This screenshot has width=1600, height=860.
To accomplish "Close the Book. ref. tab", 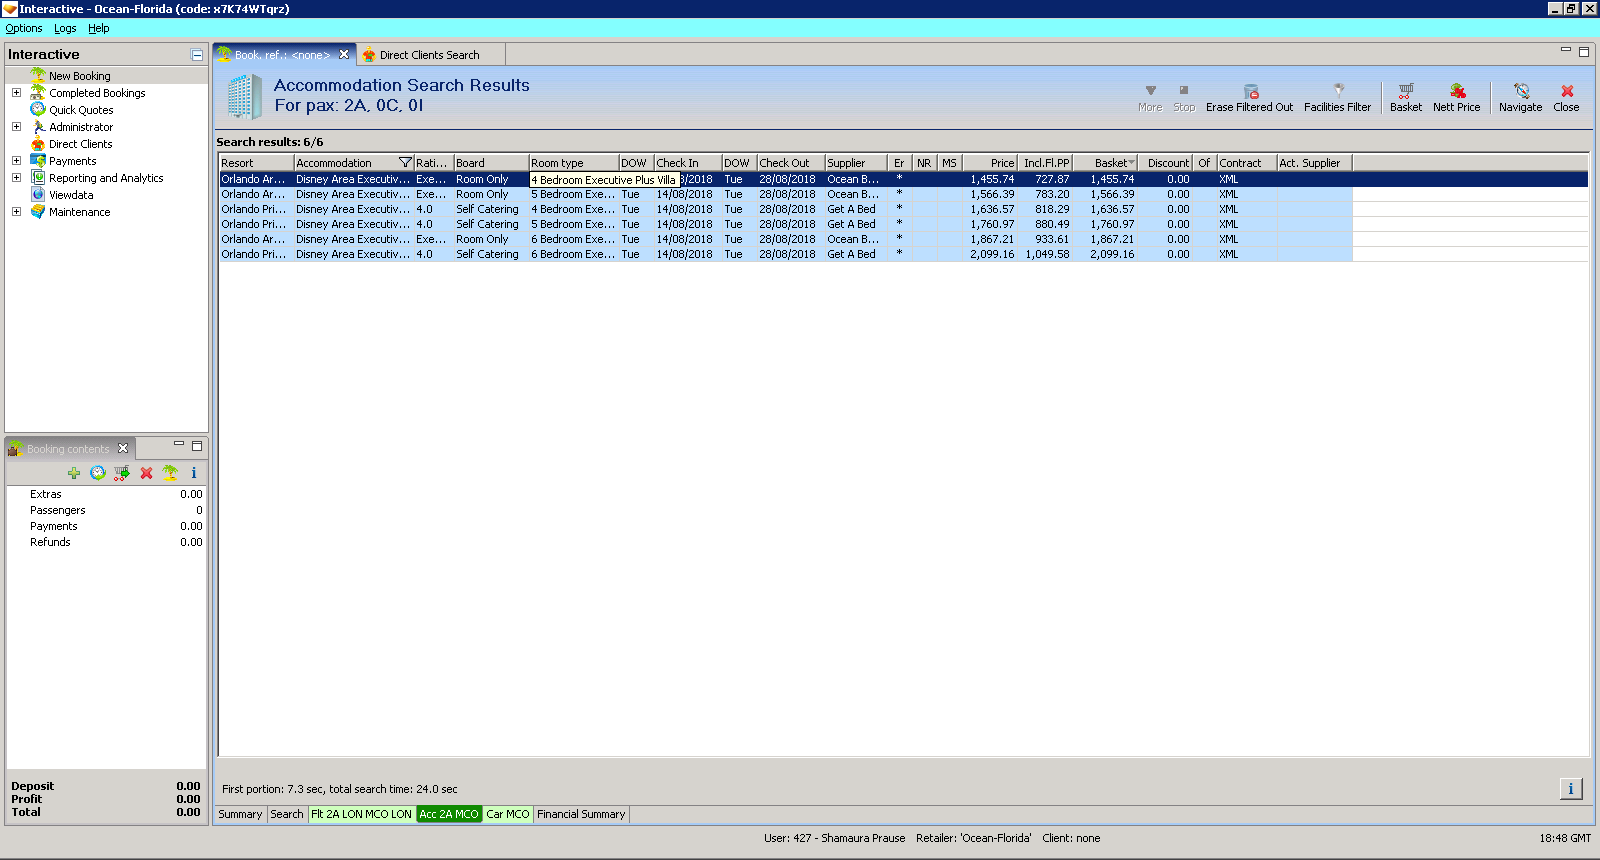I will coord(344,55).
